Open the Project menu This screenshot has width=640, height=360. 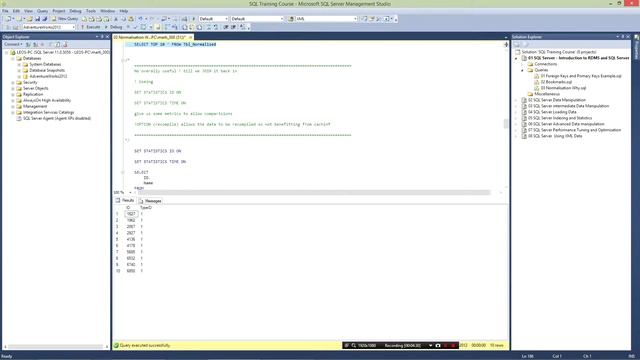click(x=59, y=11)
